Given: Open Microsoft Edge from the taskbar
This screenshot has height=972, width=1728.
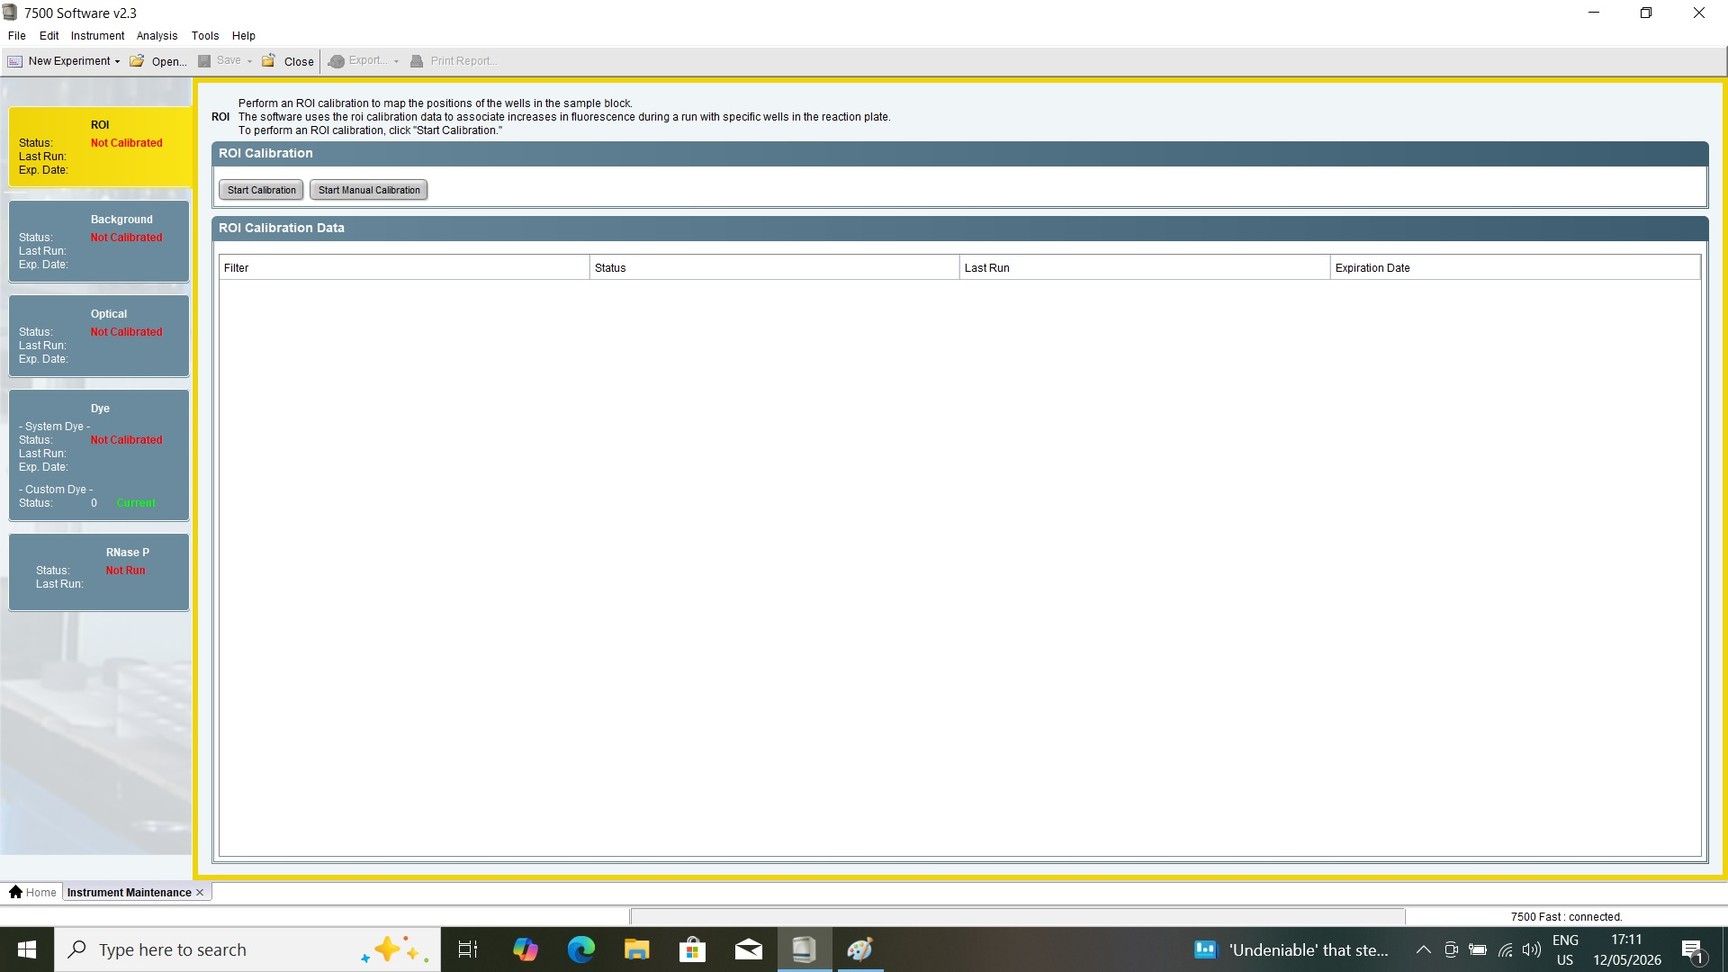Looking at the screenshot, I should tap(581, 949).
